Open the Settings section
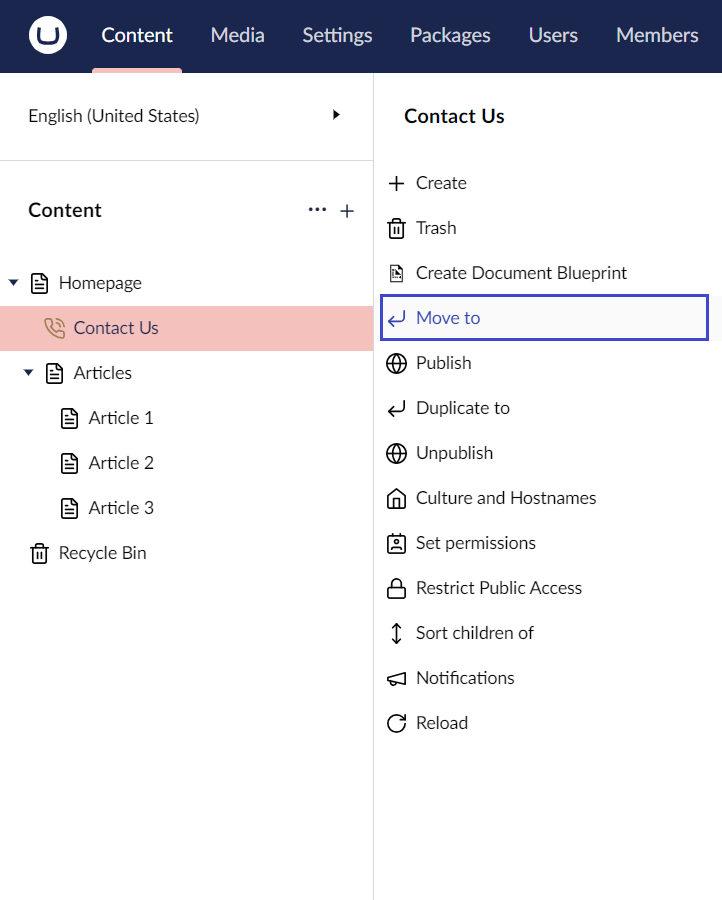 click(336, 34)
